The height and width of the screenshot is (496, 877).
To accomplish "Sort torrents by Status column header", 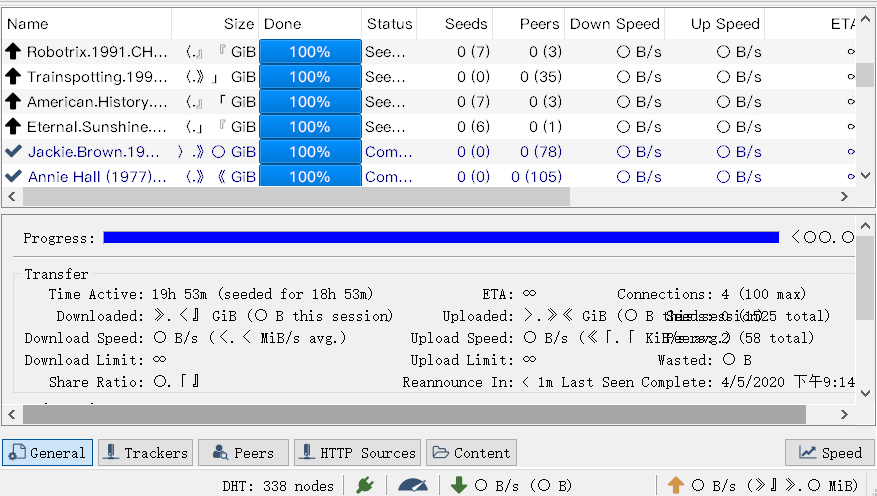I will coord(389,24).
